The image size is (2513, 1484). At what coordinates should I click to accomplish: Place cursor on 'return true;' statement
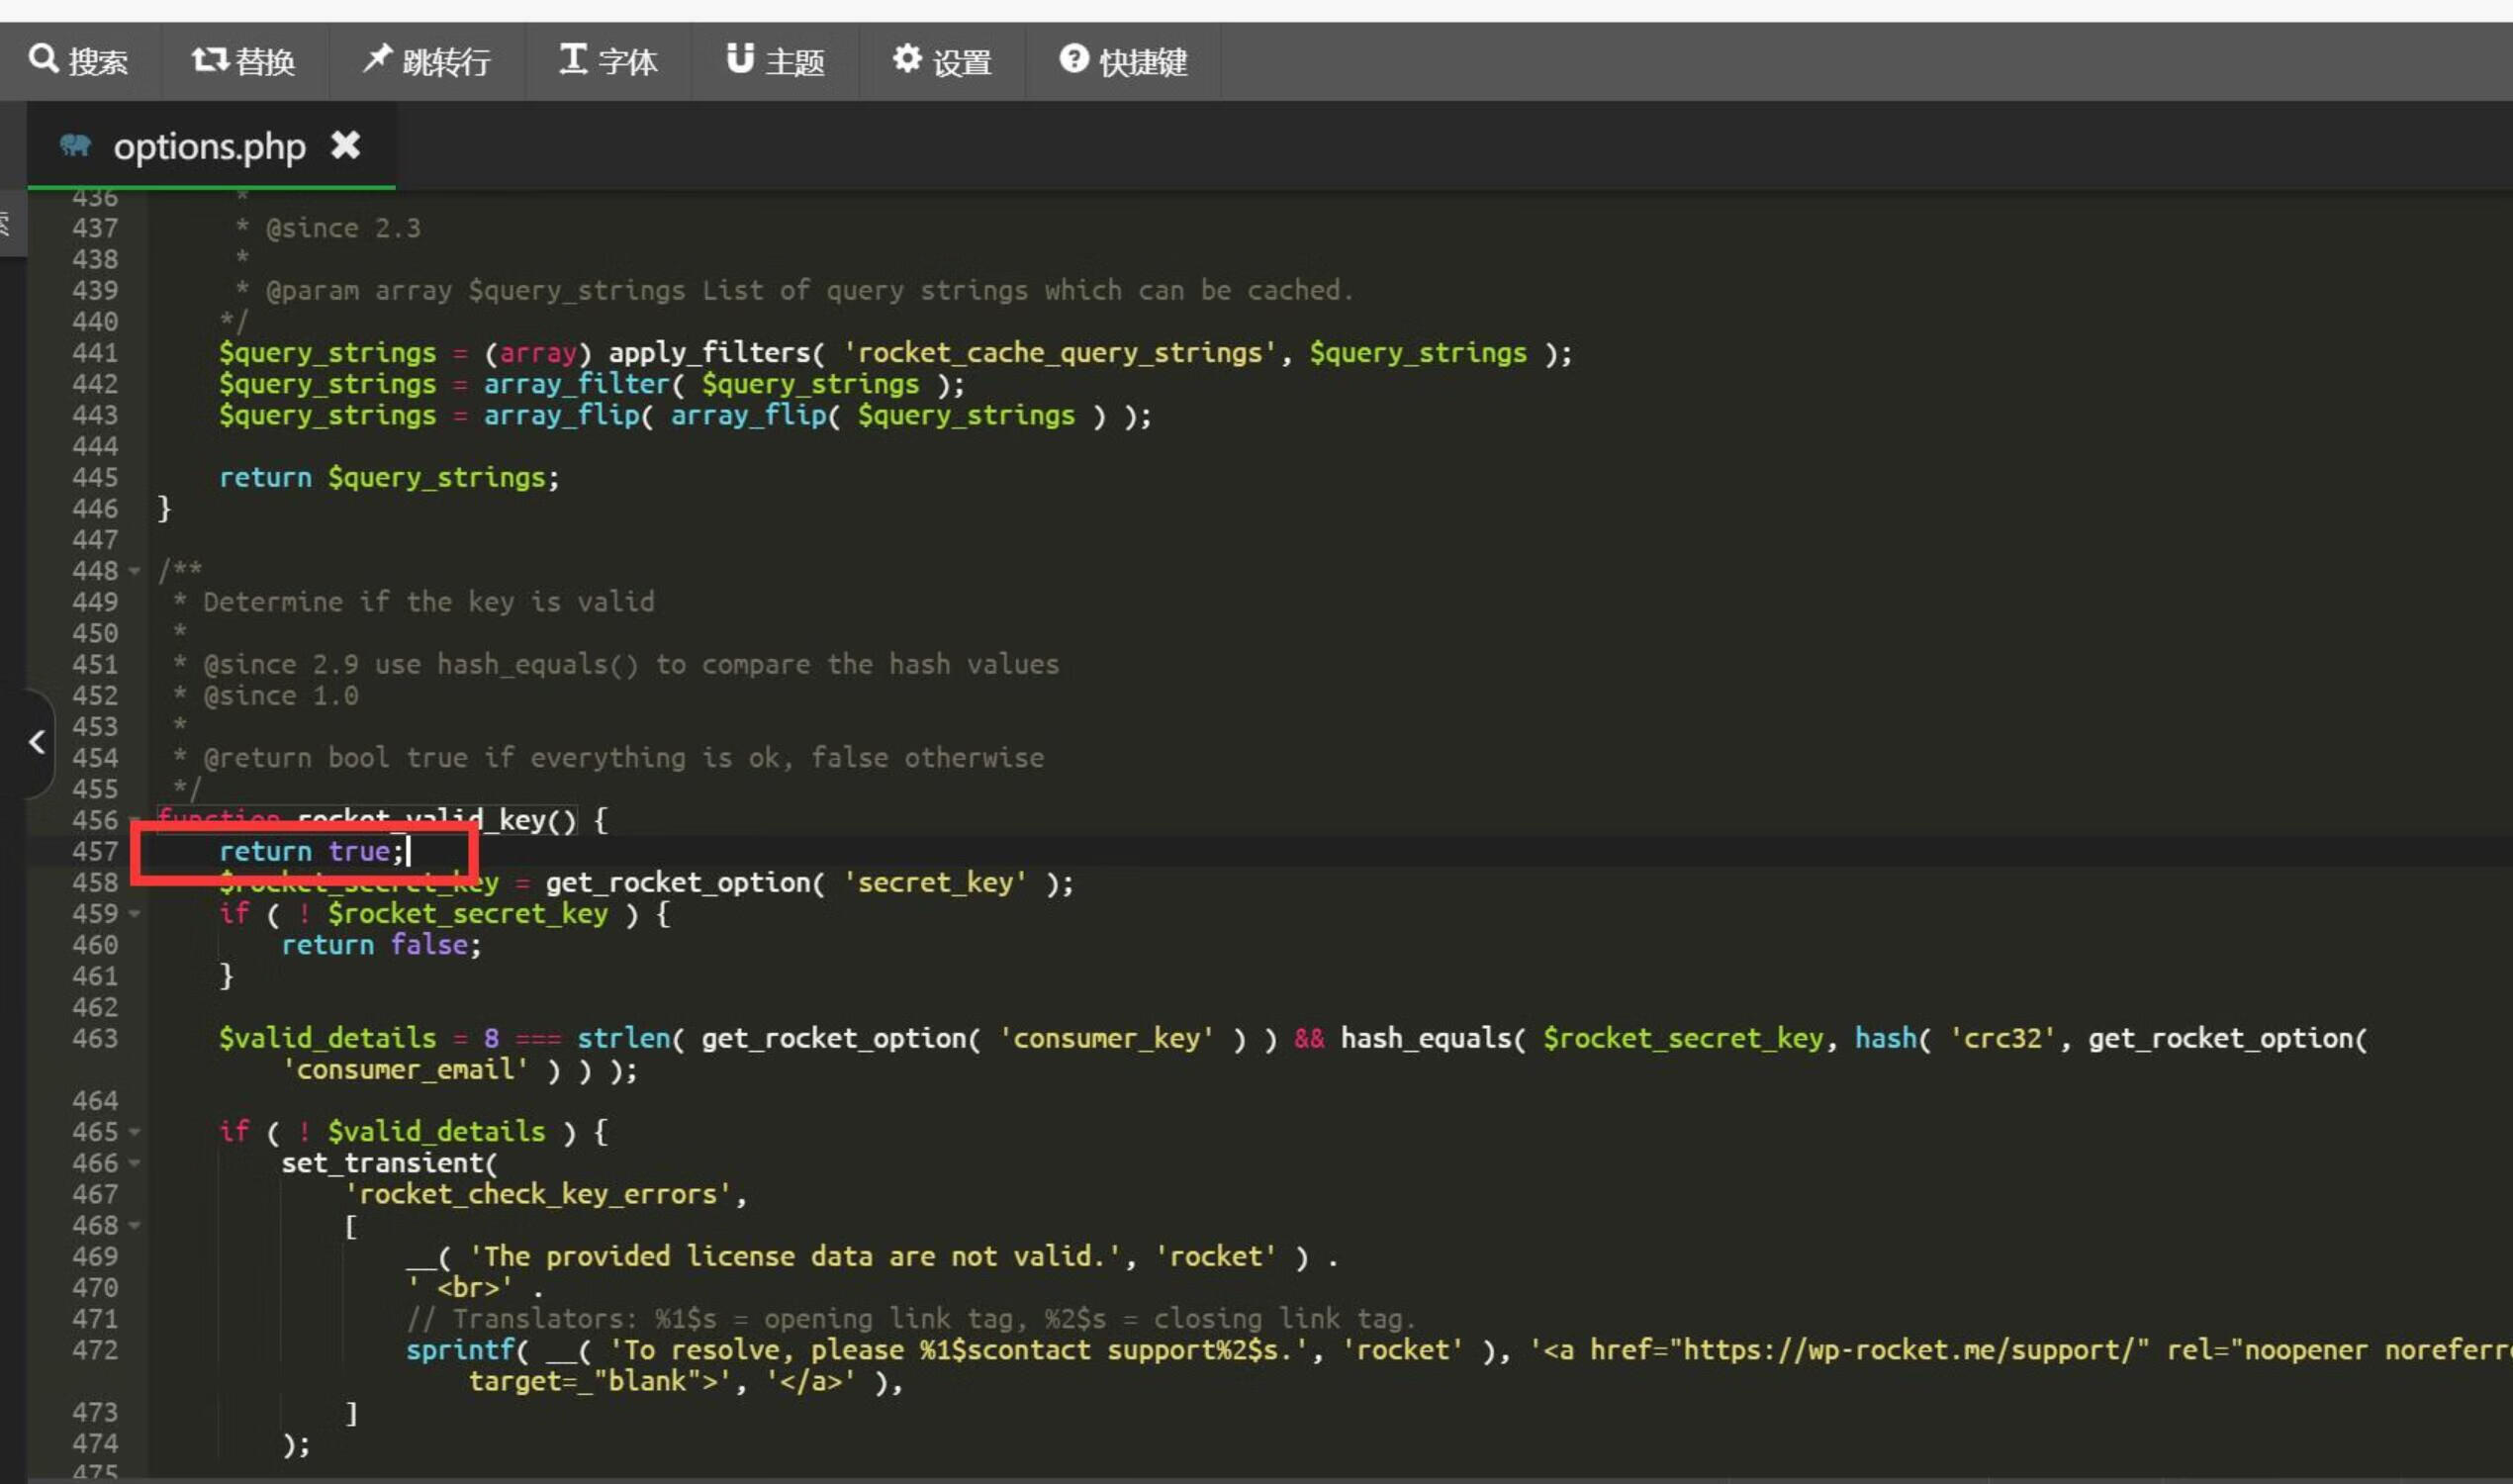click(312, 852)
